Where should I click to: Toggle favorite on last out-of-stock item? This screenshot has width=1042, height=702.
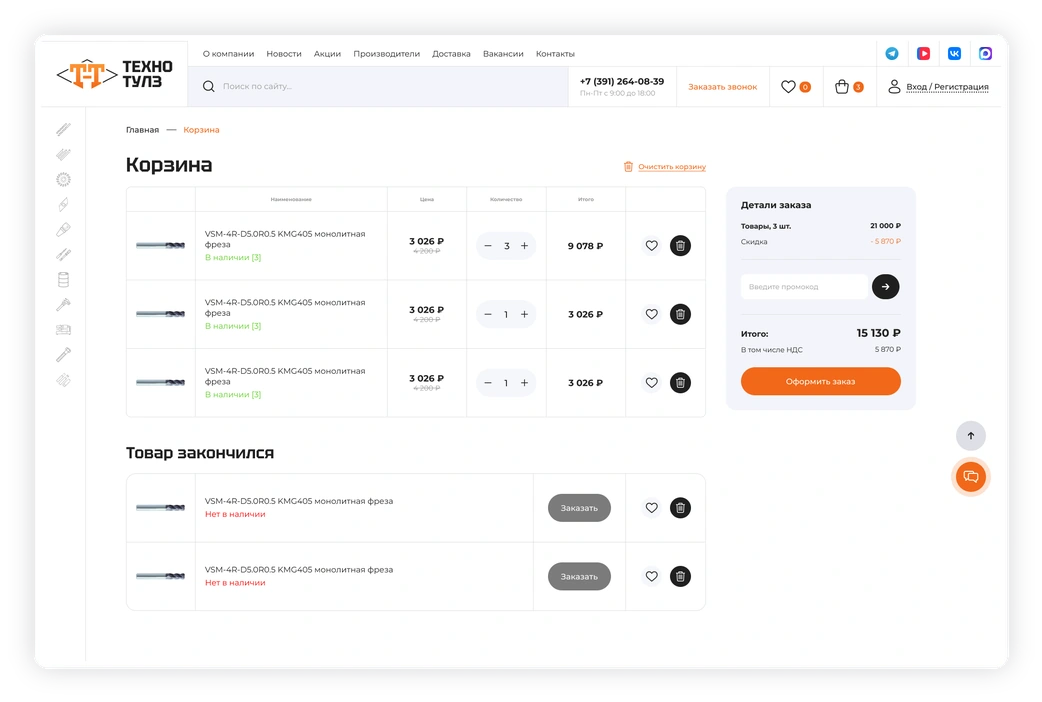click(x=651, y=576)
